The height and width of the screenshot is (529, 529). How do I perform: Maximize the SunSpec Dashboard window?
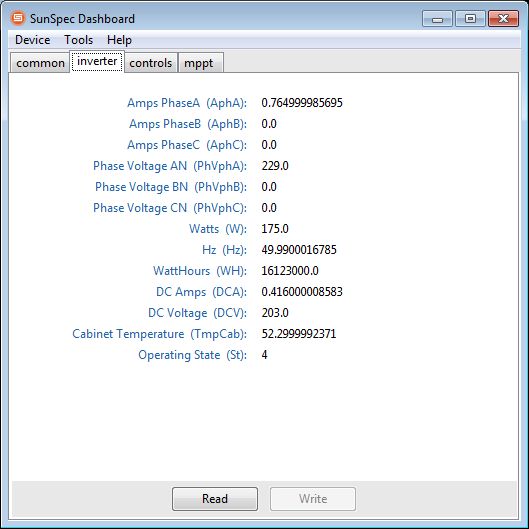[x=470, y=19]
